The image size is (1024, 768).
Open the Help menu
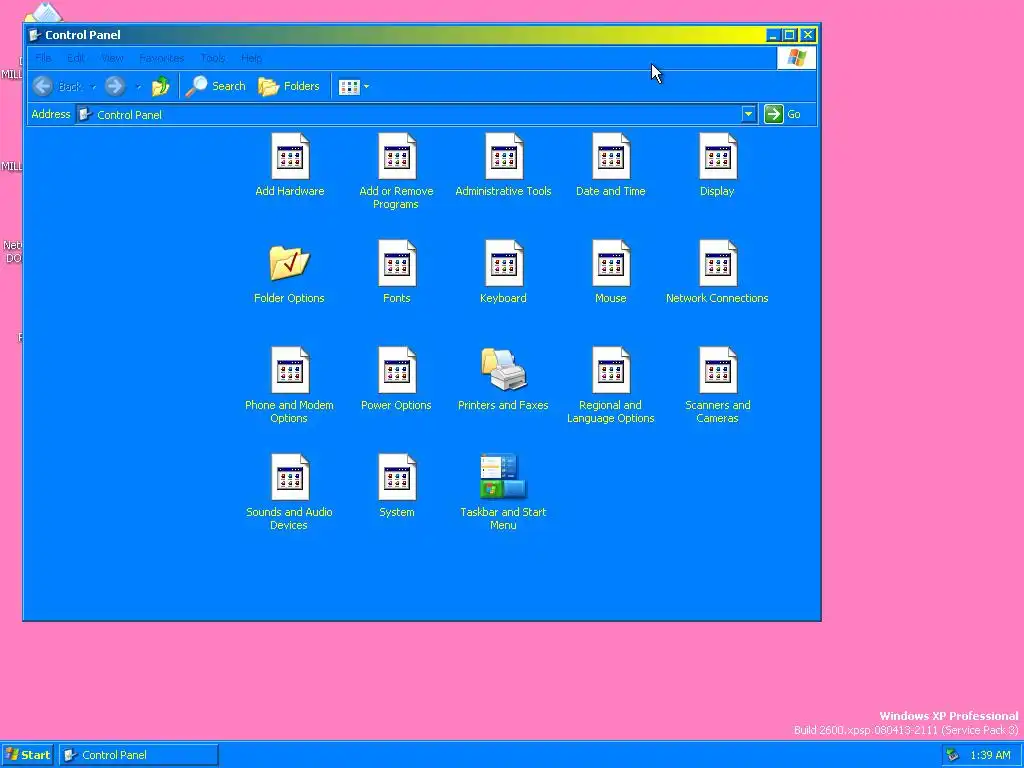click(x=251, y=58)
